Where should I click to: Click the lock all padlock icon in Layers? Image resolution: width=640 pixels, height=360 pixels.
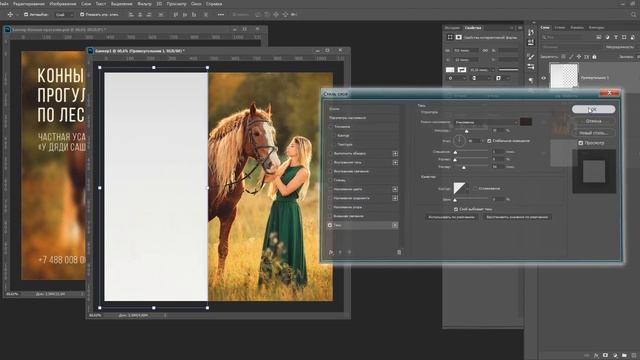[x=594, y=57]
